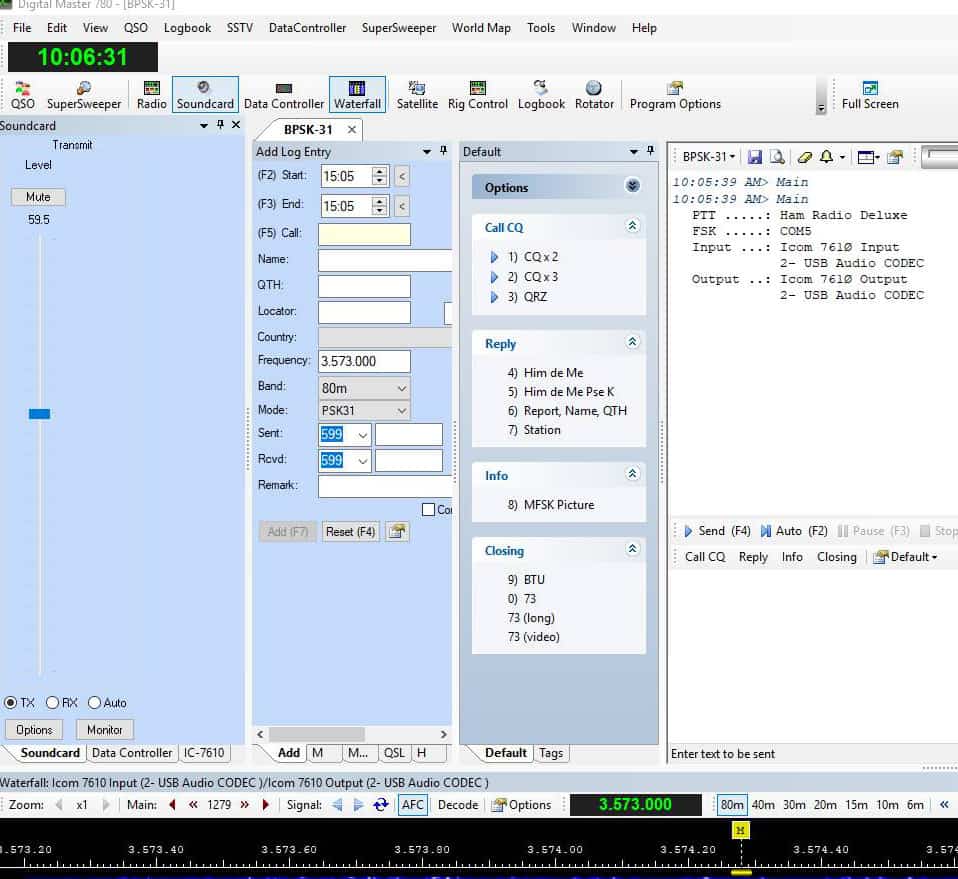Viewport: 958px width, 879px height.
Task: Open the Logbook toolbar icon
Action: pyautogui.click(x=541, y=95)
